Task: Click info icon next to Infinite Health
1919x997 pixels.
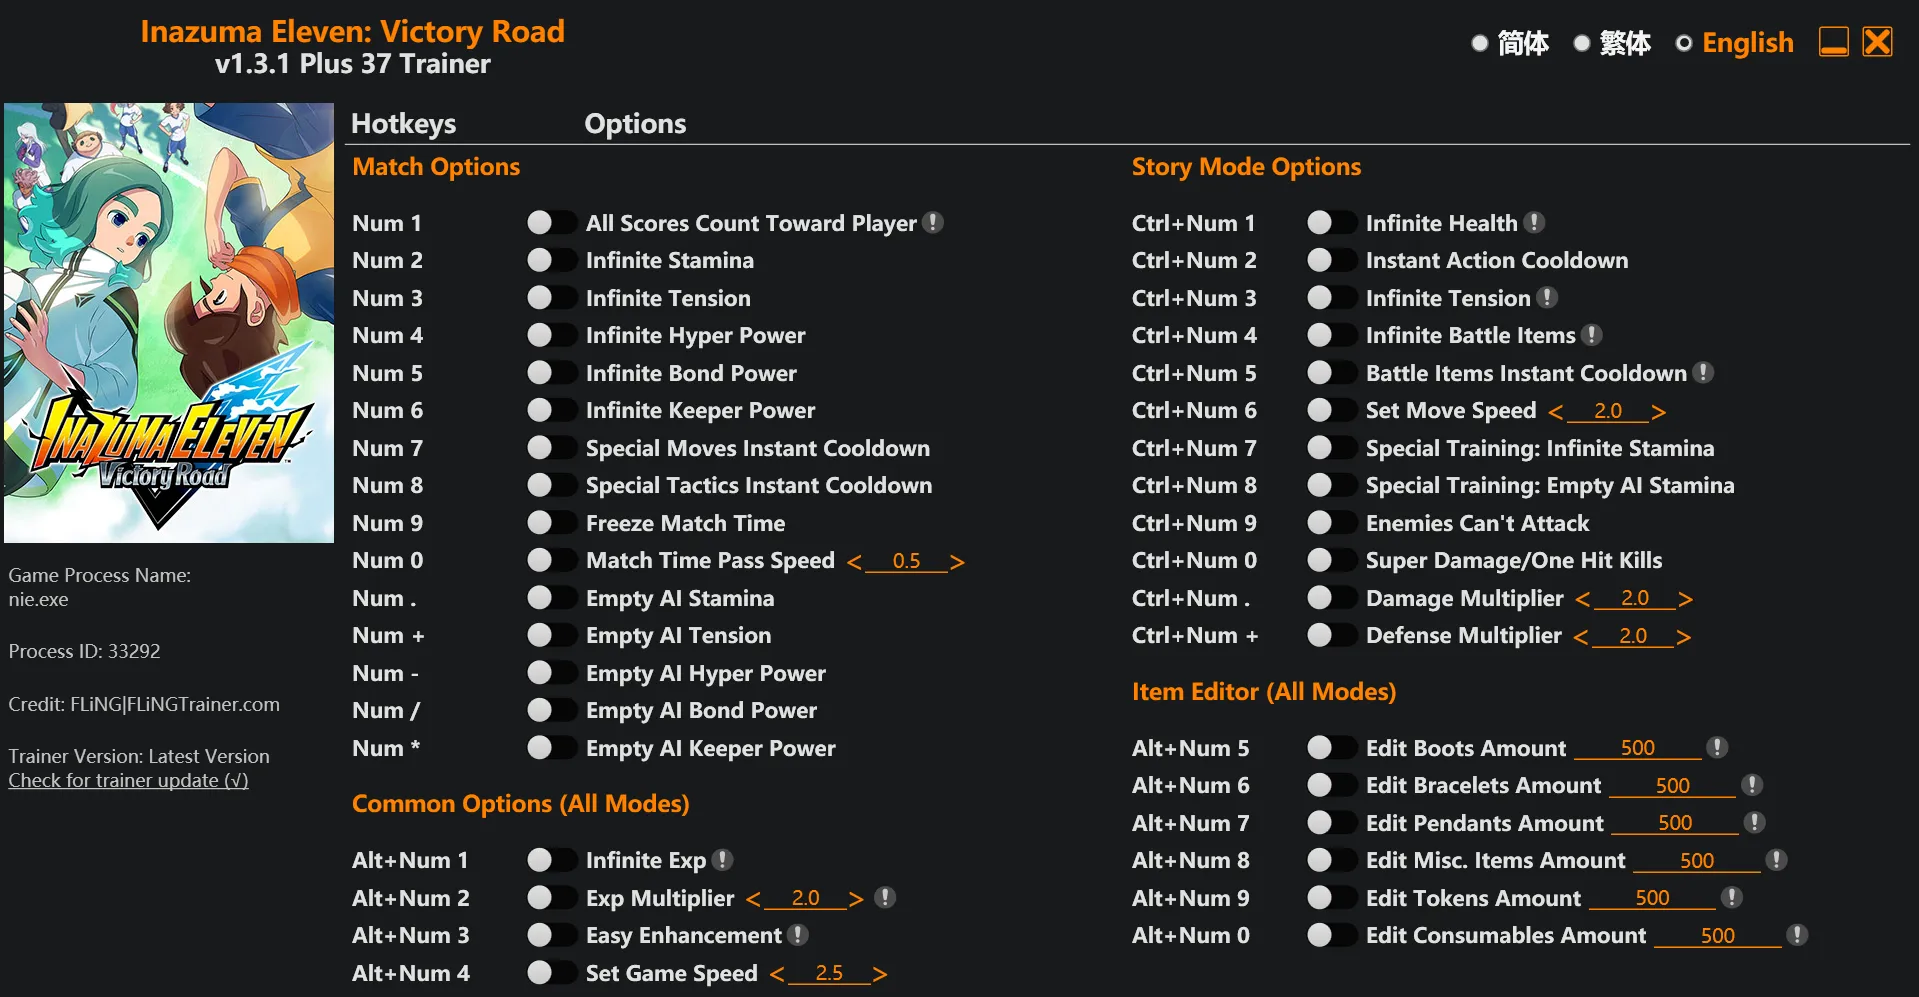Action: click(1534, 223)
